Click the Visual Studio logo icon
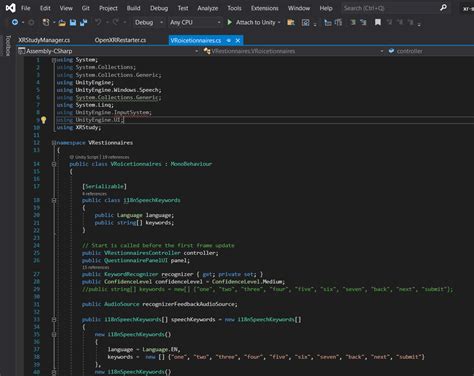The image size is (474, 376). 10,8
